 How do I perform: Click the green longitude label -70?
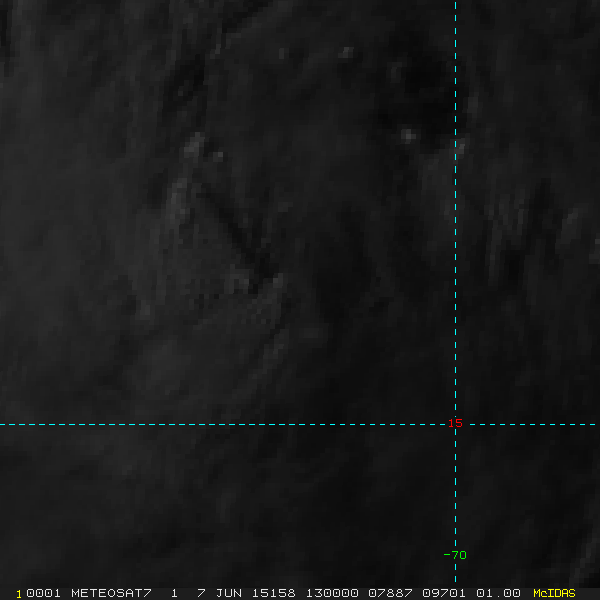coord(455,555)
